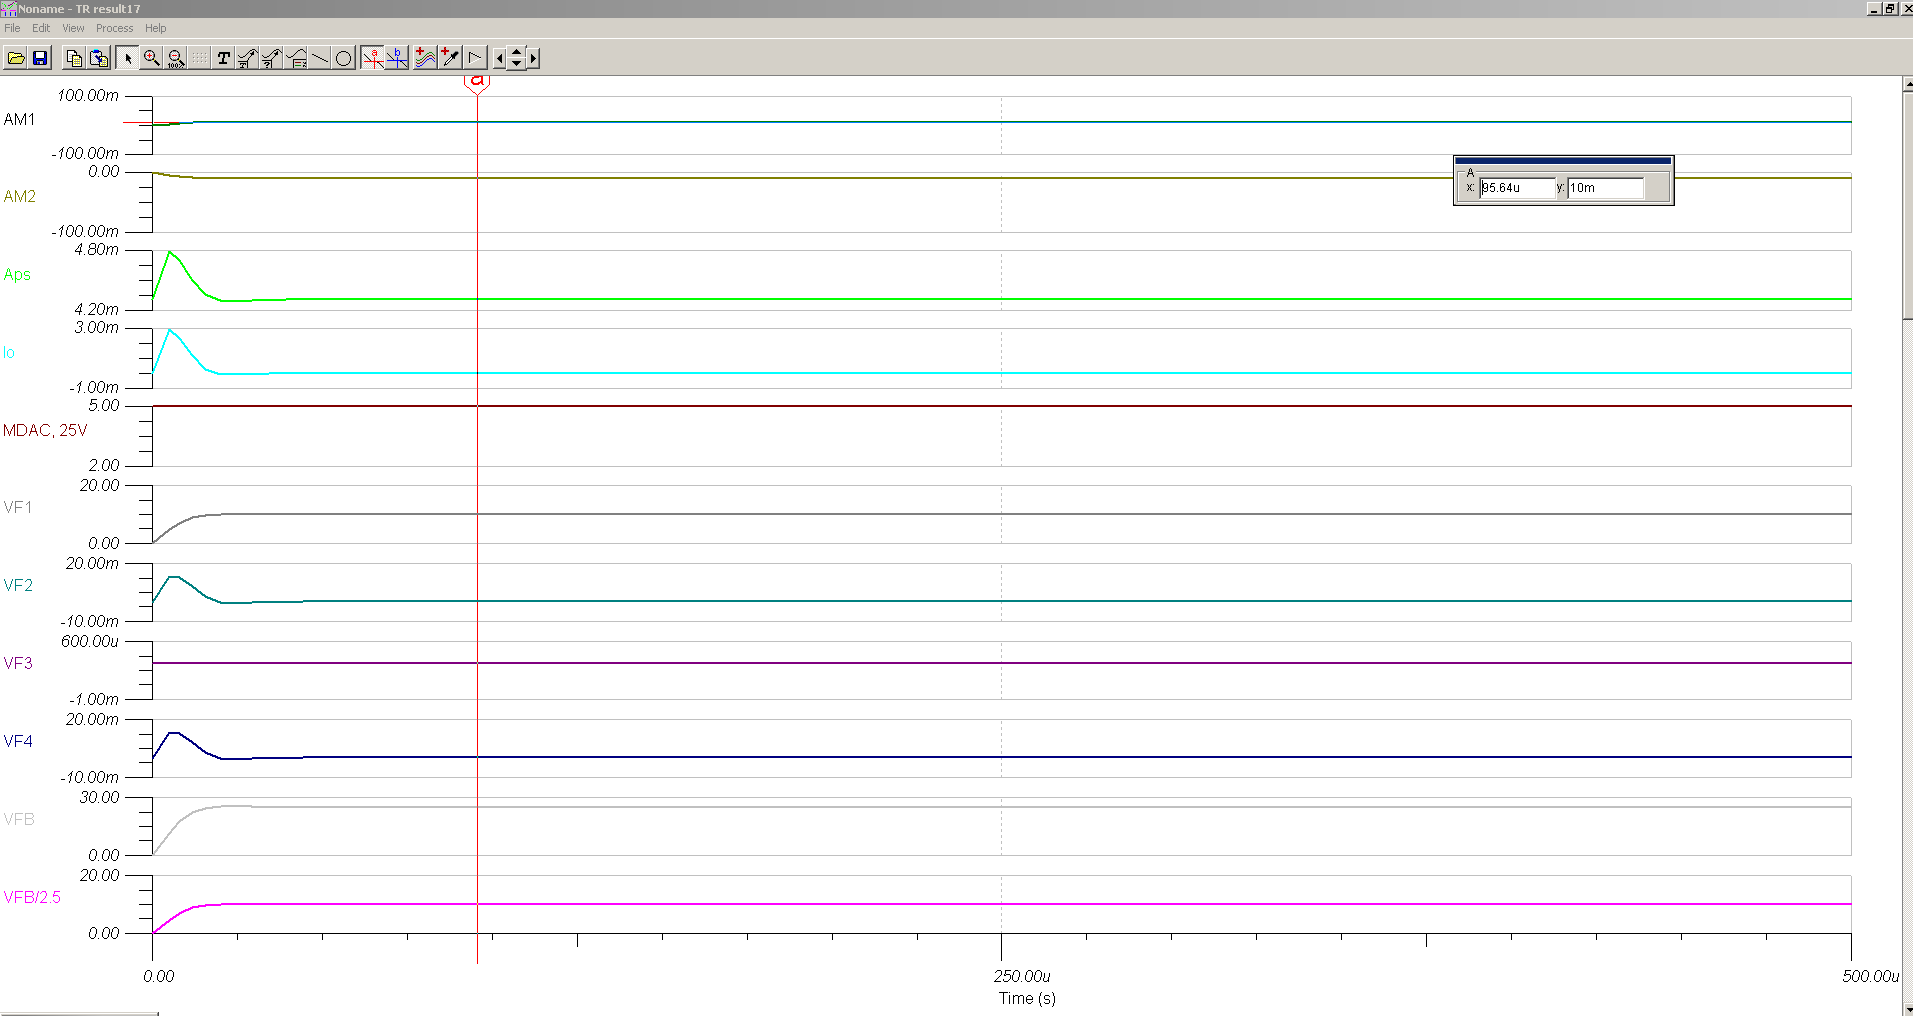The width and height of the screenshot is (1913, 1016).
Task: Activate the zoom in magnifier
Action: tap(151, 58)
